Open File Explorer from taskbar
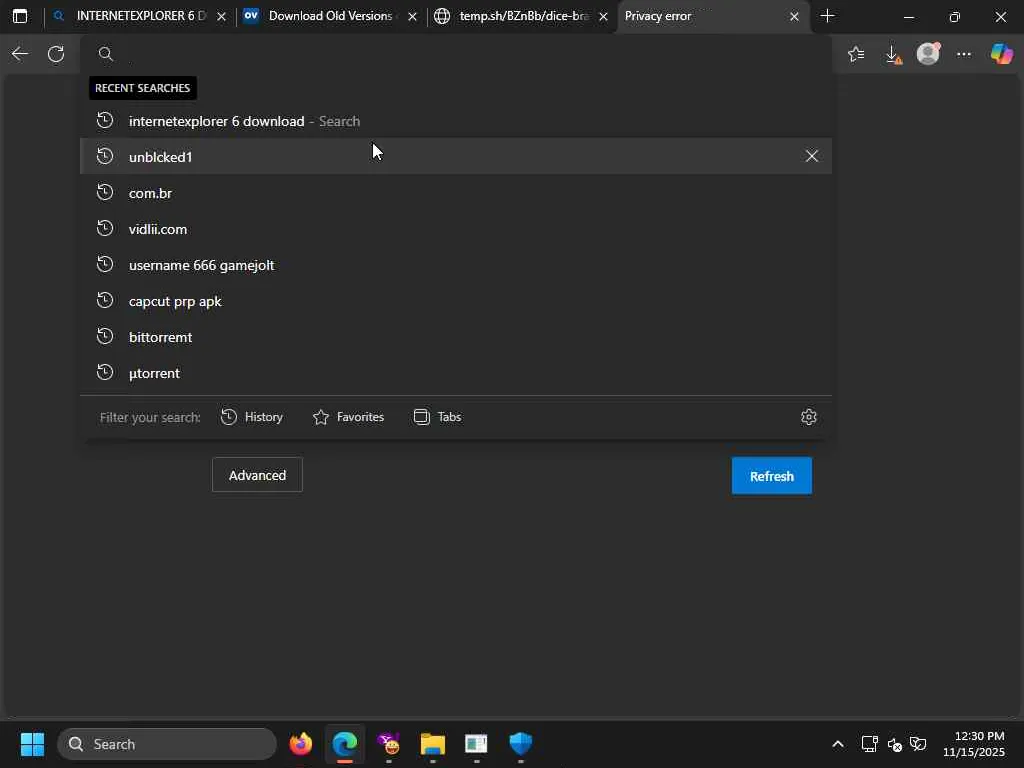This screenshot has width=1024, height=768. [432, 744]
